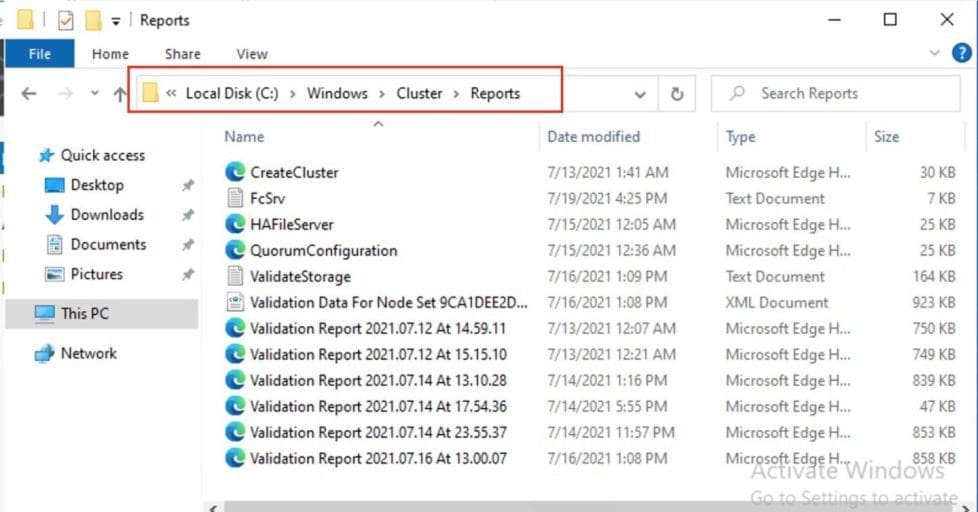This screenshot has width=978, height=512.
Task: Sort files by Date modified column
Action: click(x=593, y=136)
